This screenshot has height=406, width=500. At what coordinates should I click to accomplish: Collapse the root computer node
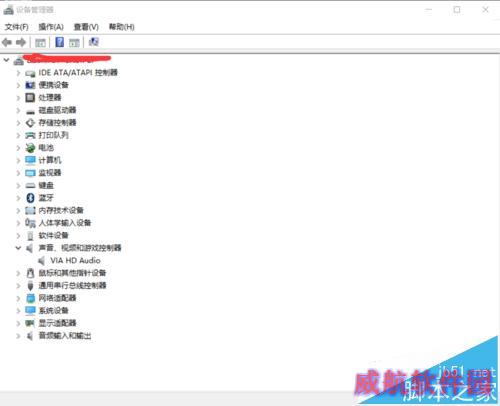point(6,60)
